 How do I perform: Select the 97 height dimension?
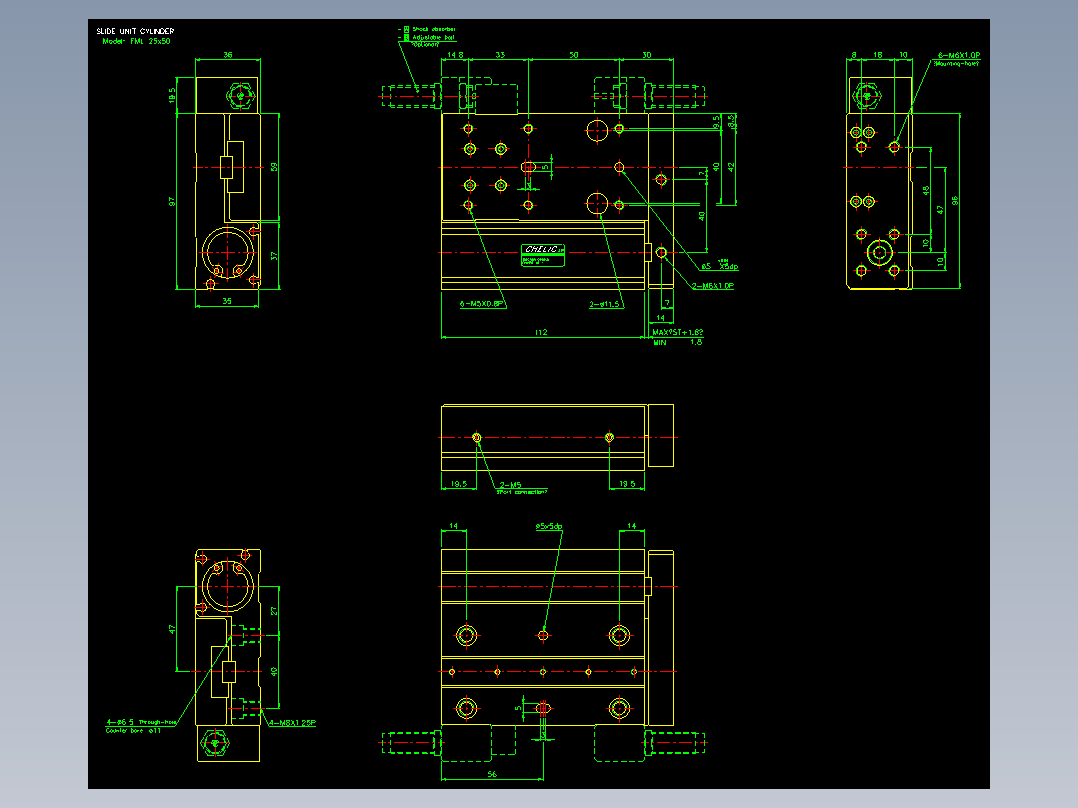[x=172, y=201]
